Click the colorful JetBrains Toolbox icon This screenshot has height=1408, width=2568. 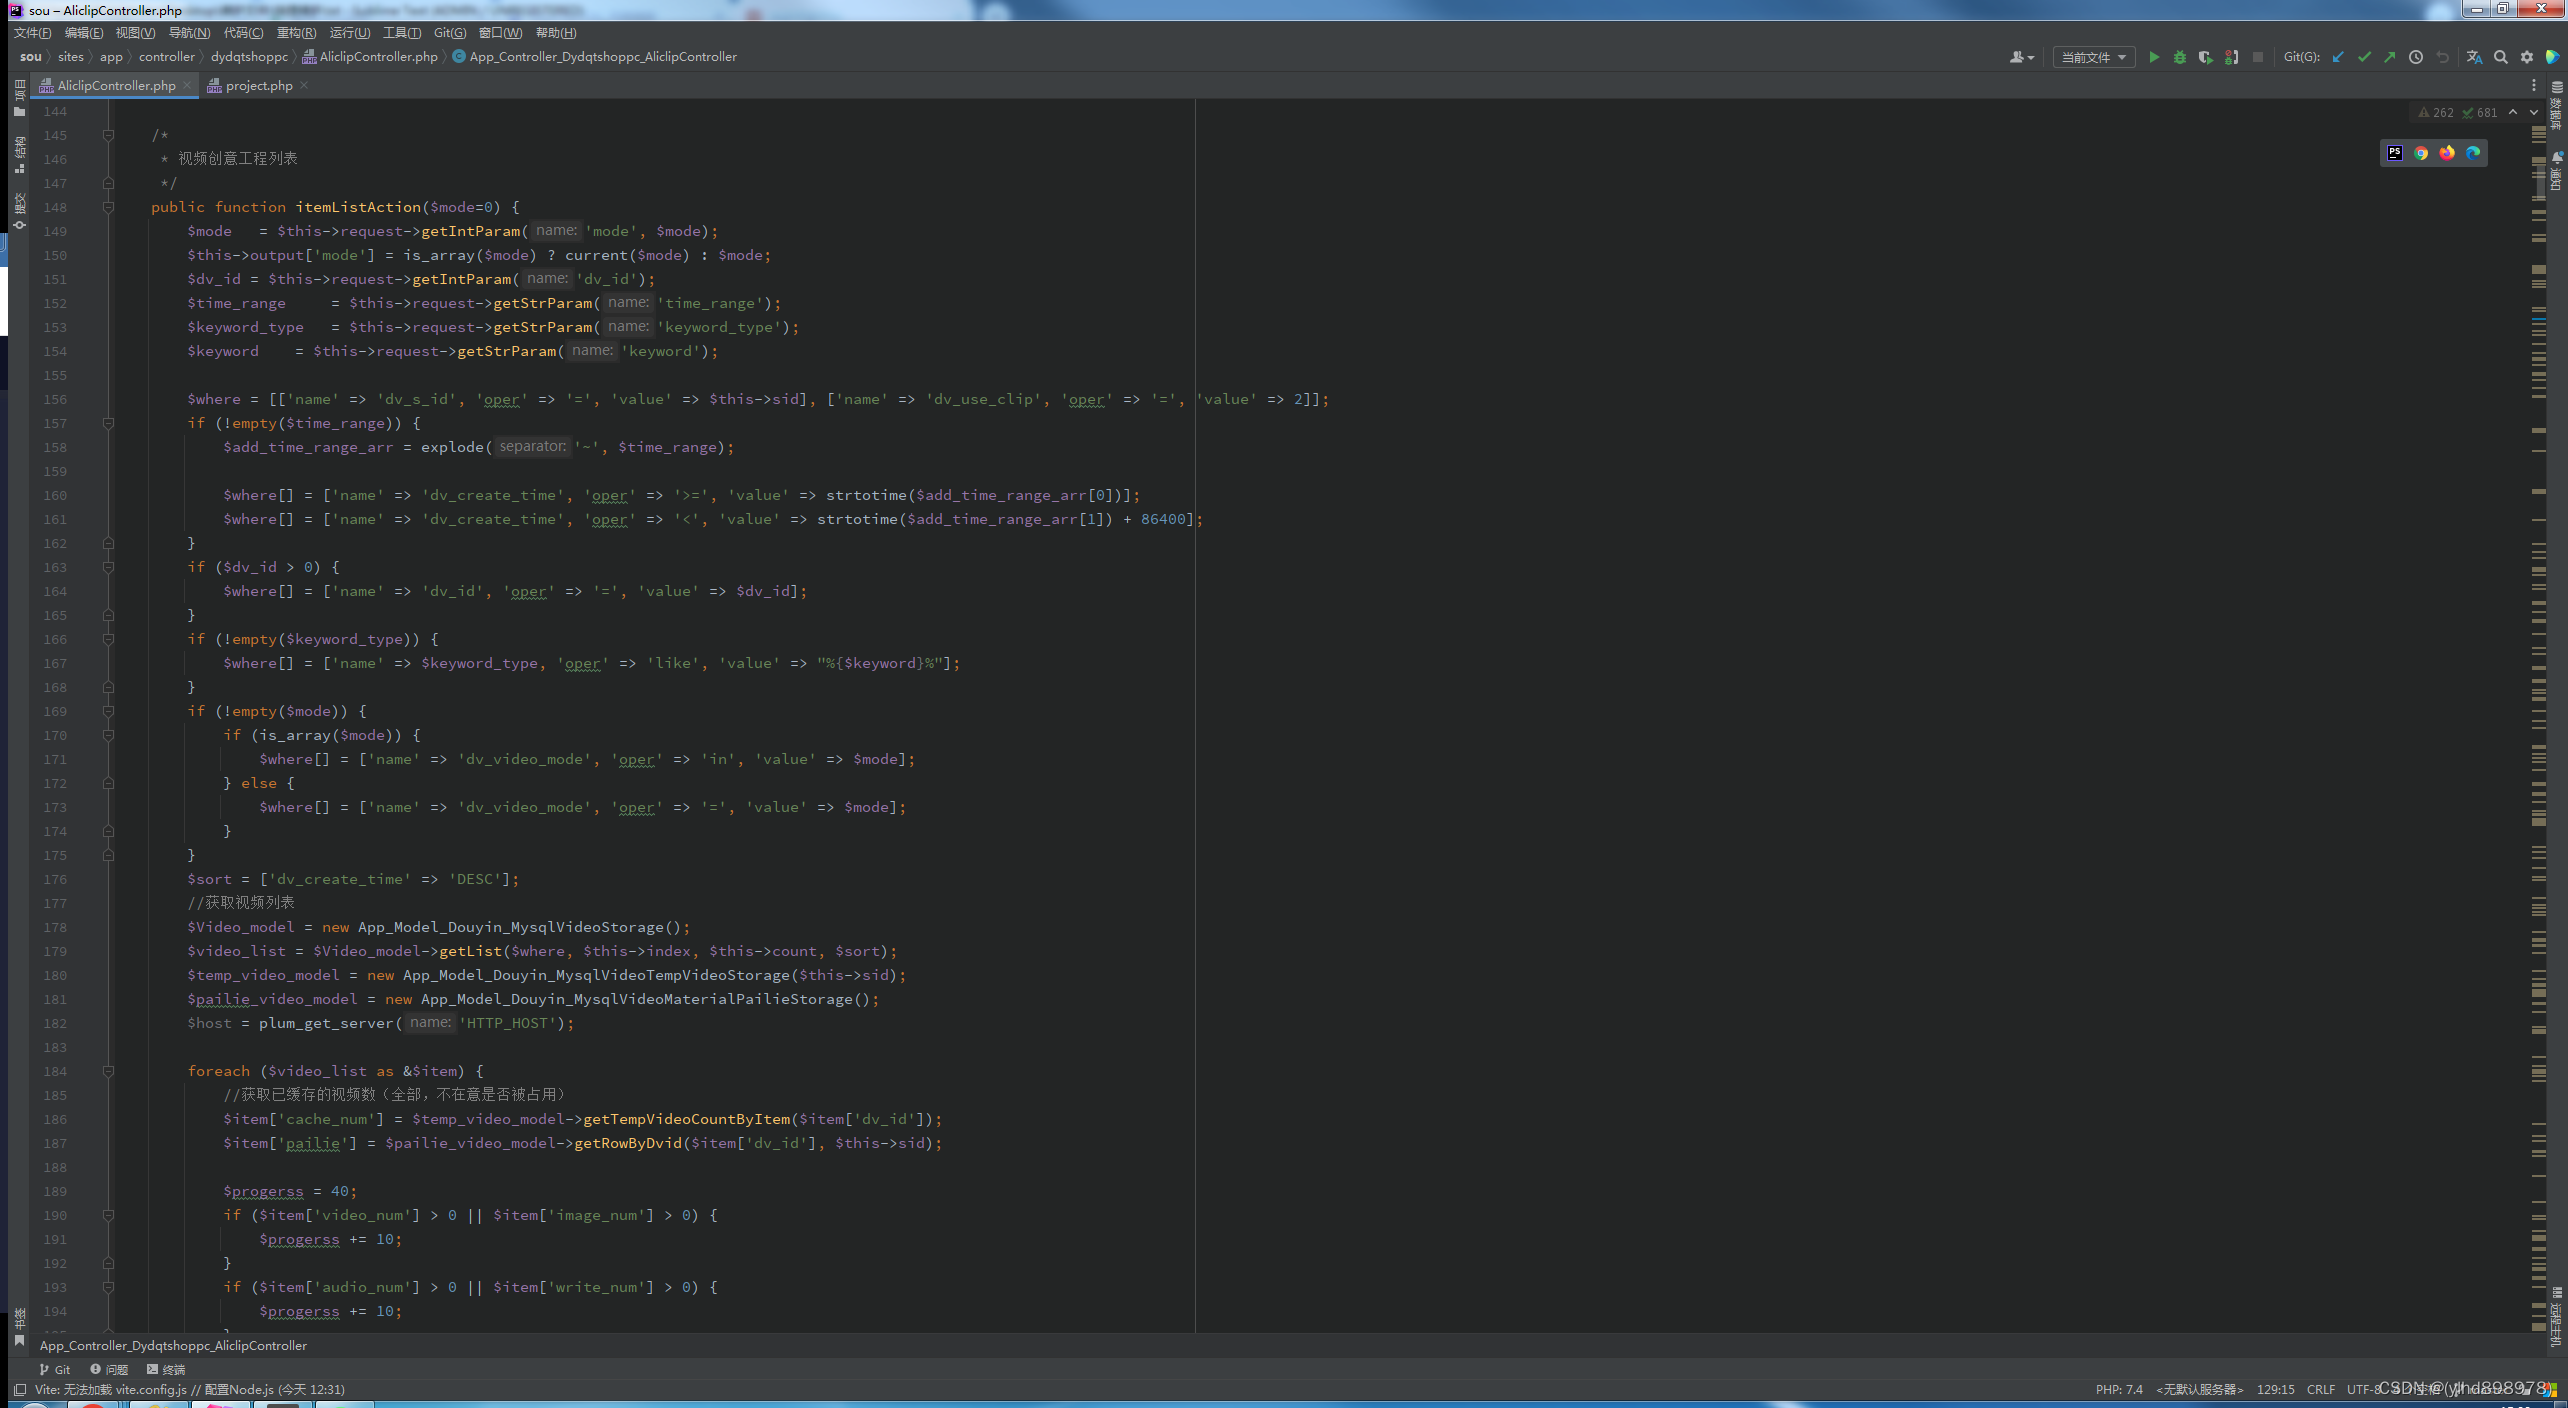pos(2553,57)
